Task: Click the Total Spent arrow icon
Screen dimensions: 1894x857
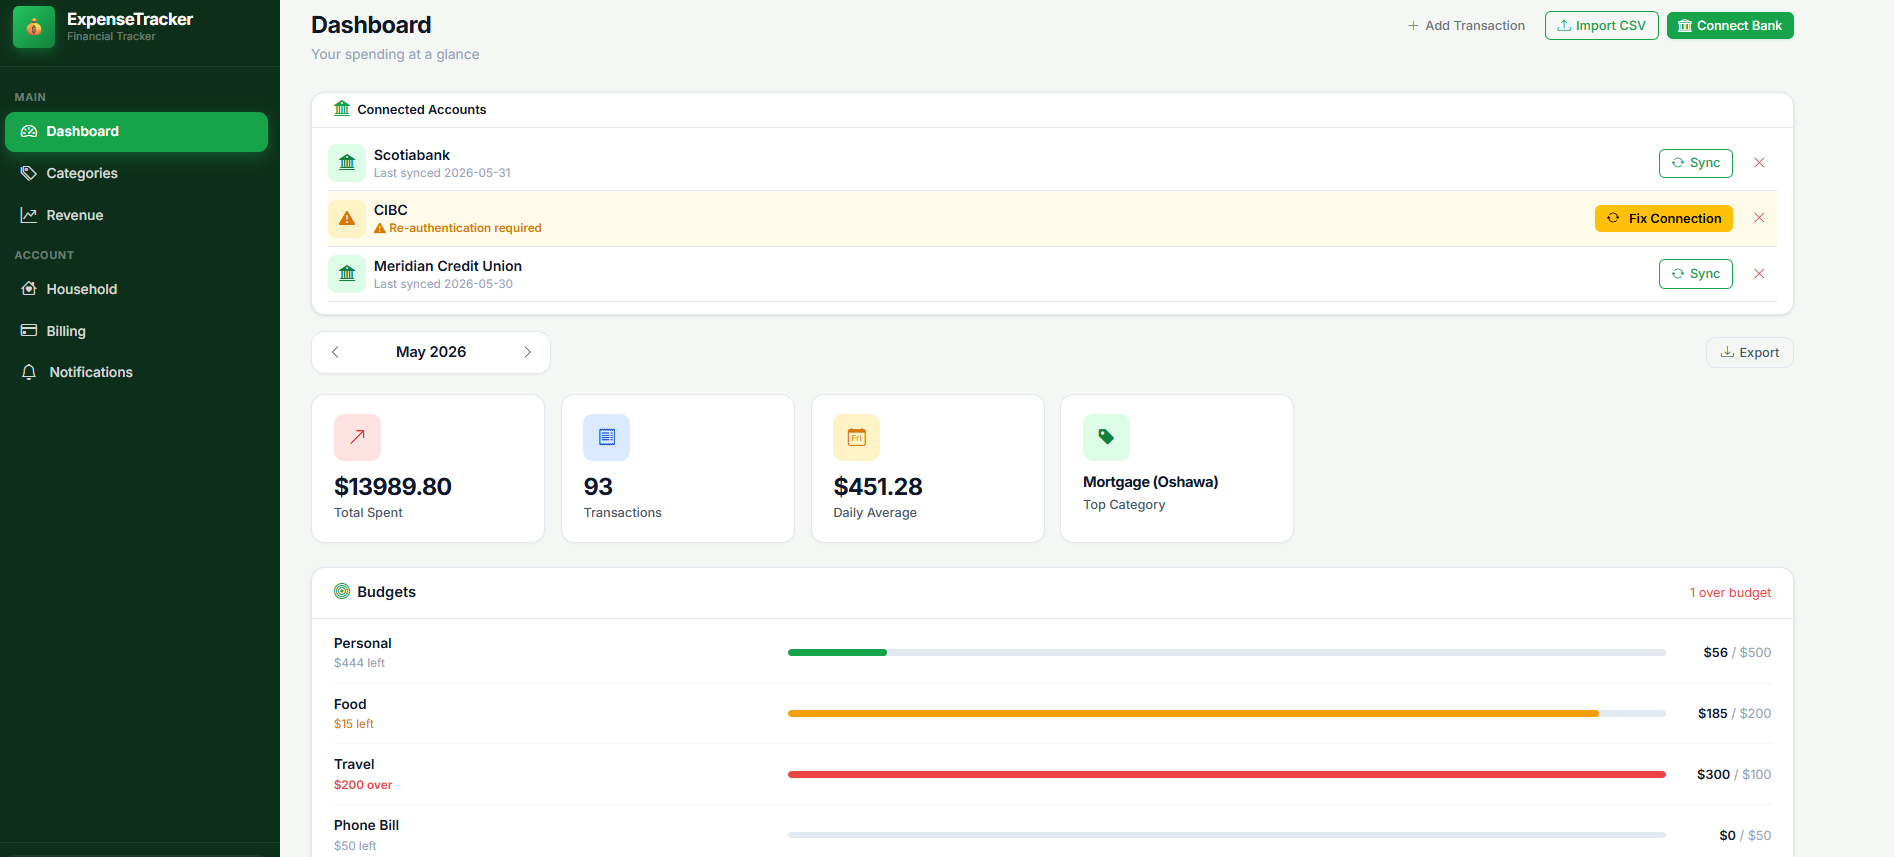Action: (x=357, y=437)
